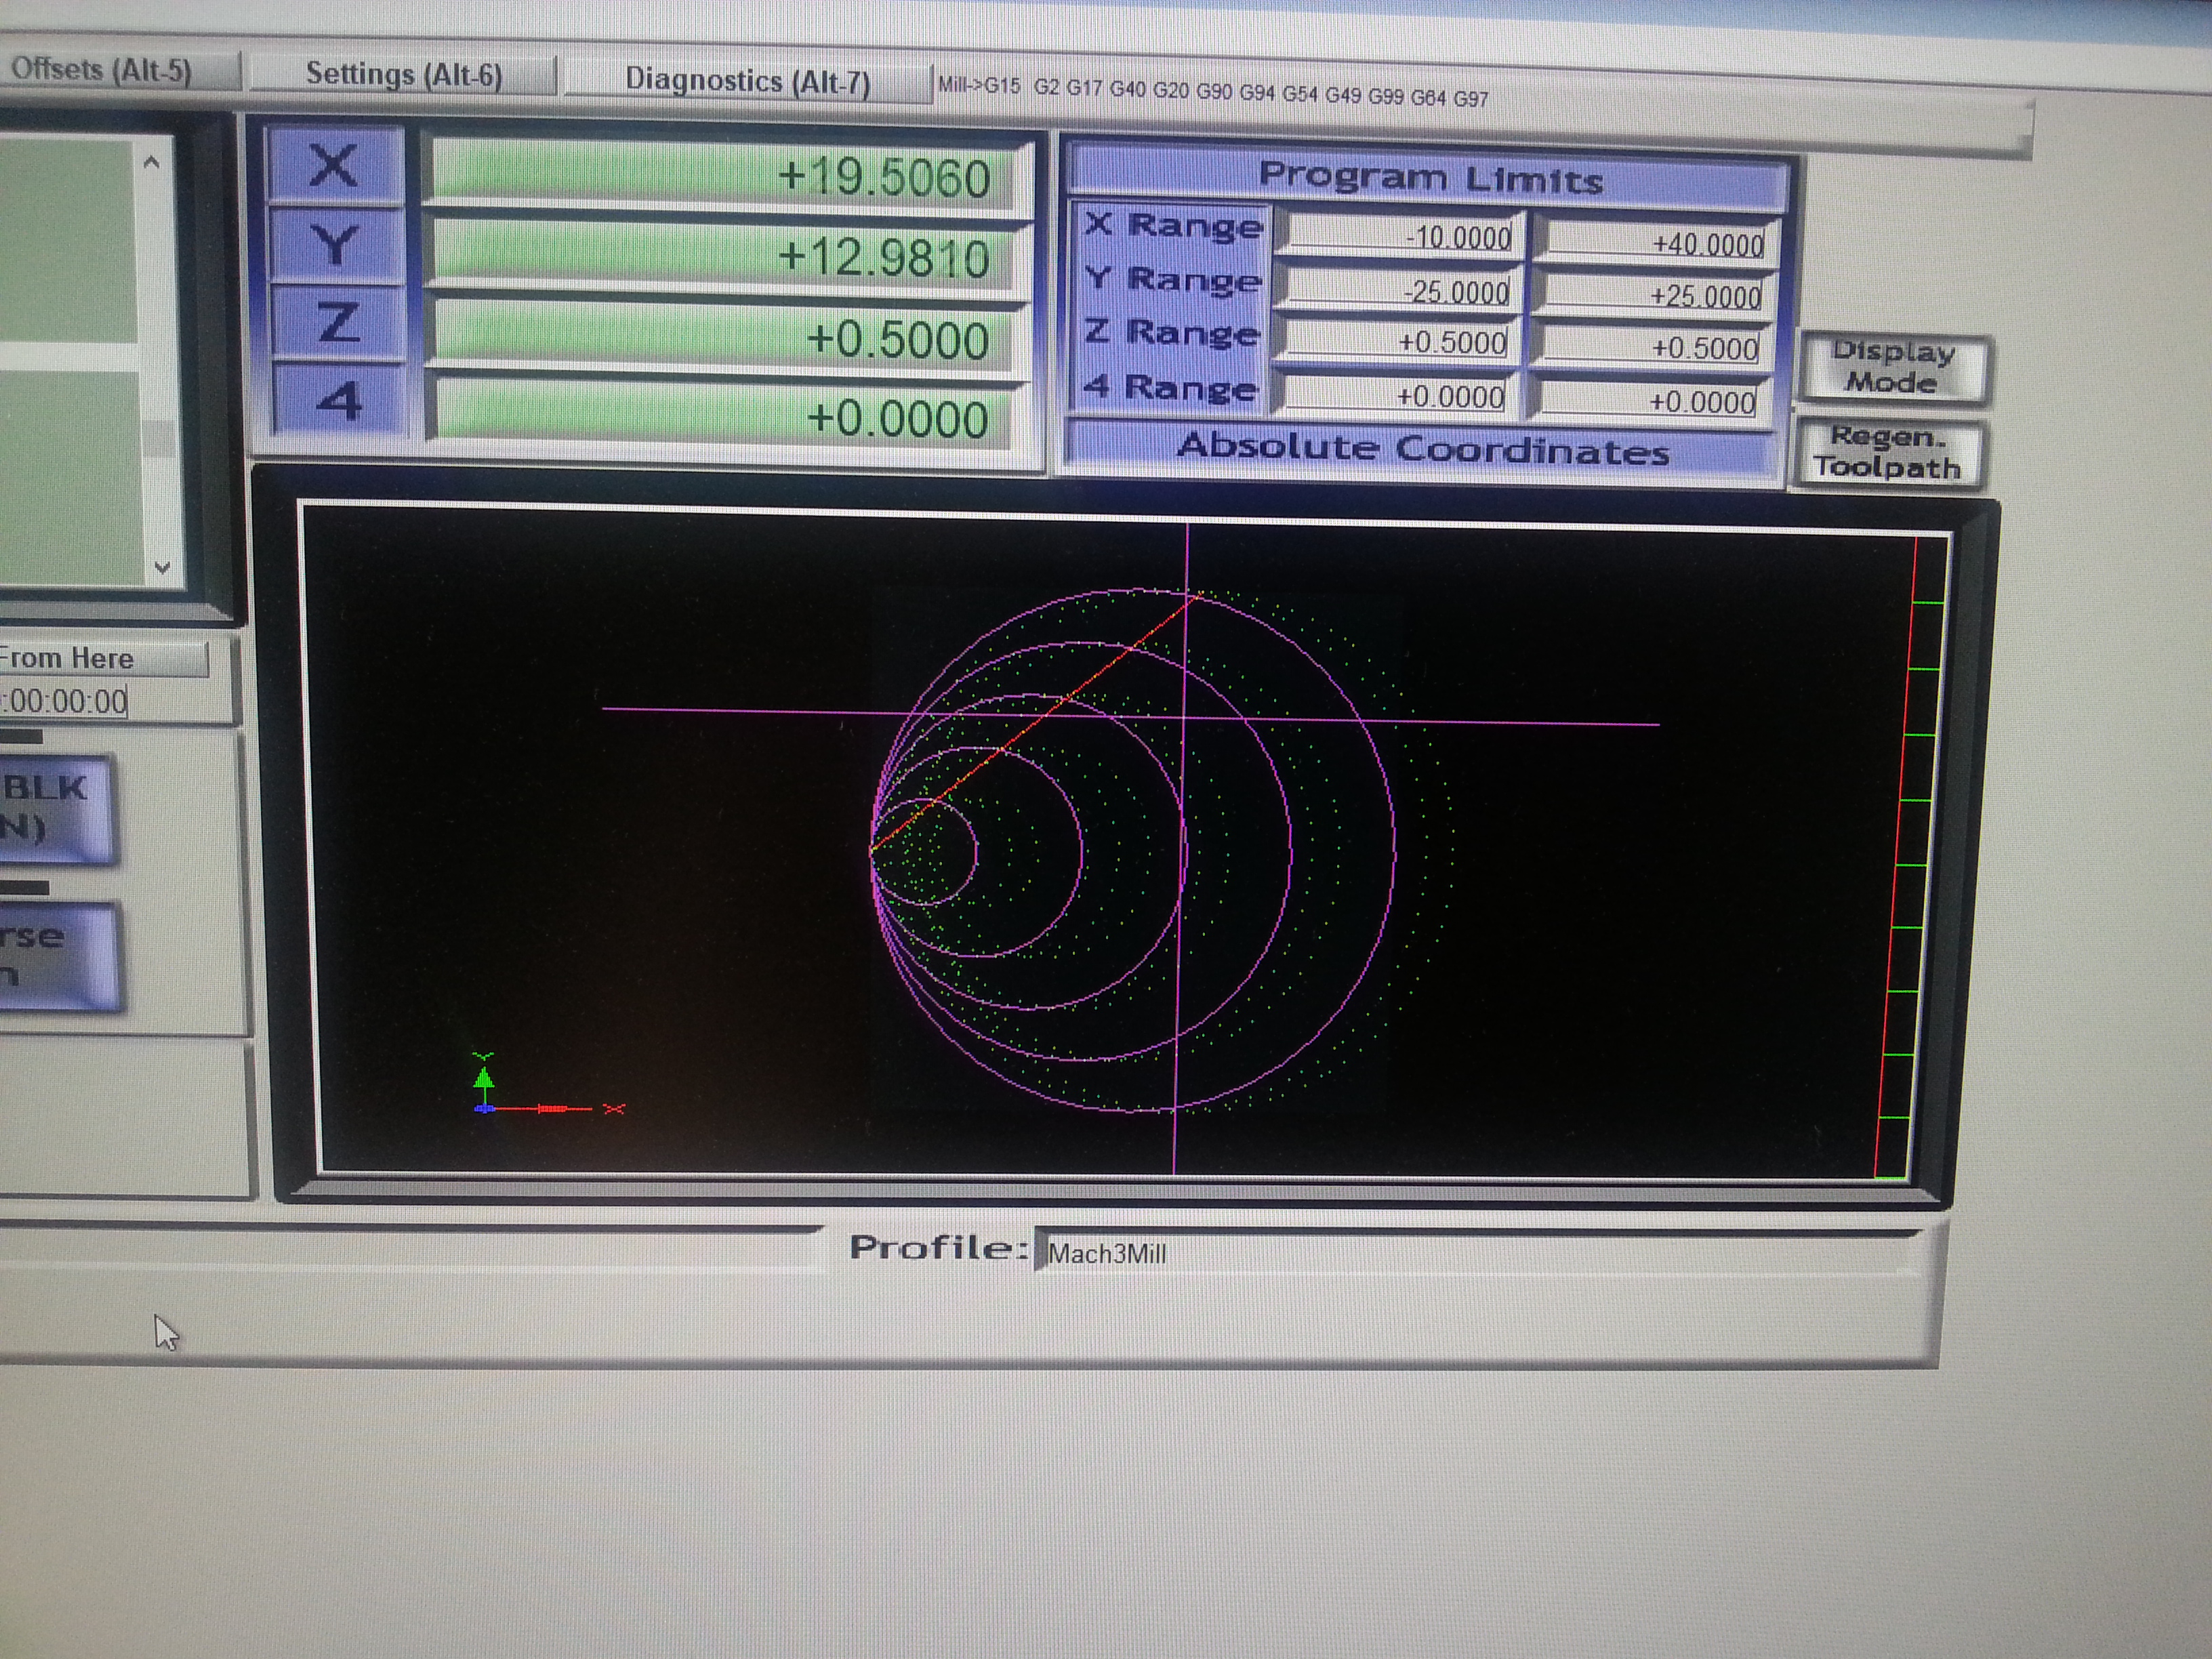Click the Run From Here button
The image size is (2212, 1659).
(x=100, y=659)
